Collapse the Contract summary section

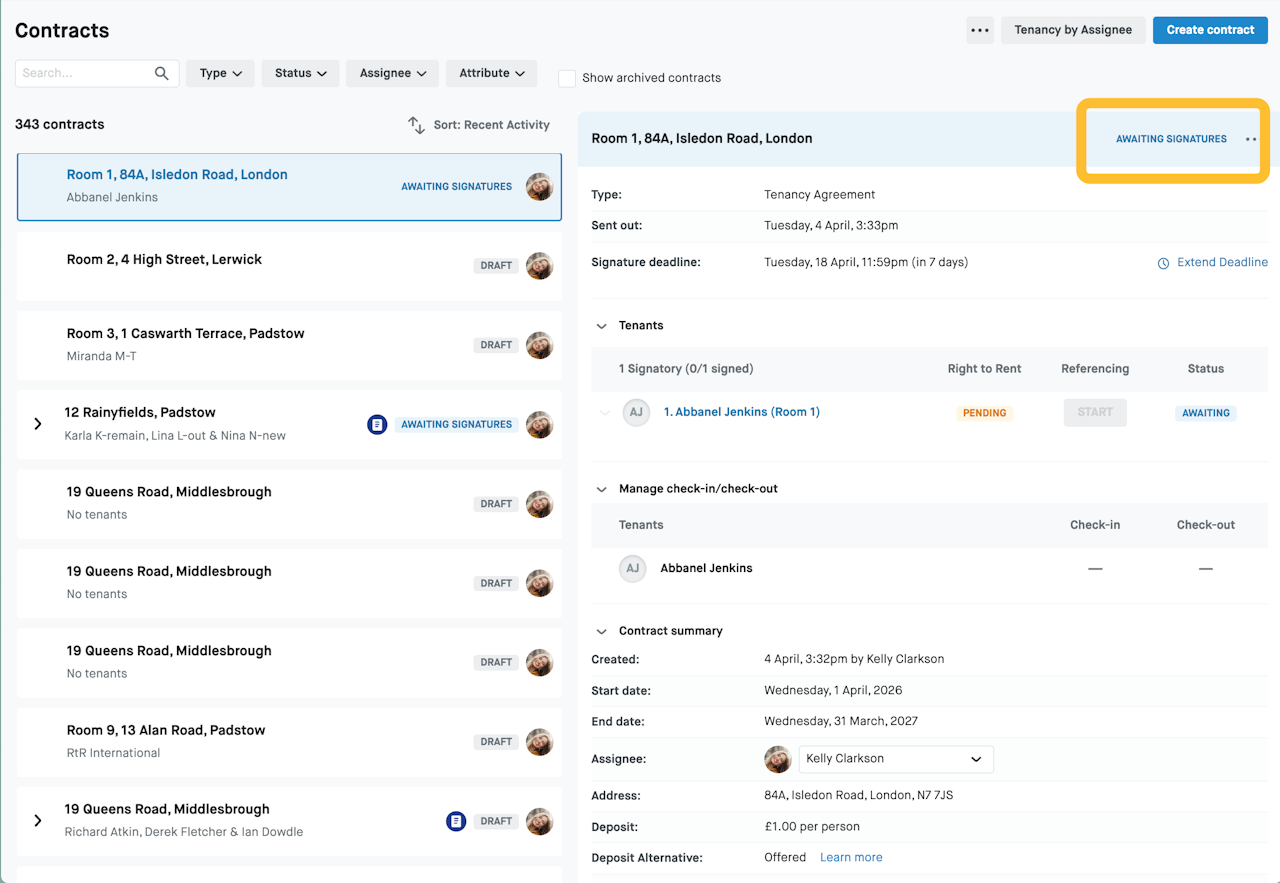click(x=602, y=632)
